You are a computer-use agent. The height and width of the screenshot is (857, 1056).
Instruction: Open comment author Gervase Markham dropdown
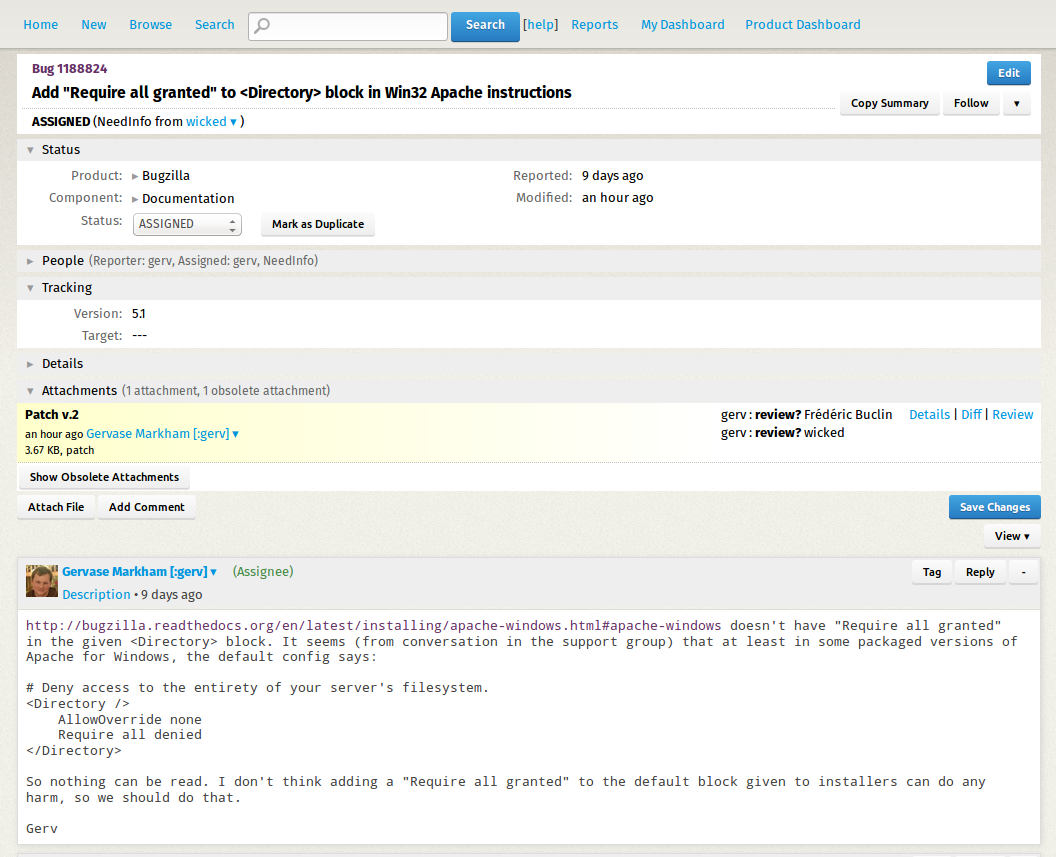tap(139, 572)
